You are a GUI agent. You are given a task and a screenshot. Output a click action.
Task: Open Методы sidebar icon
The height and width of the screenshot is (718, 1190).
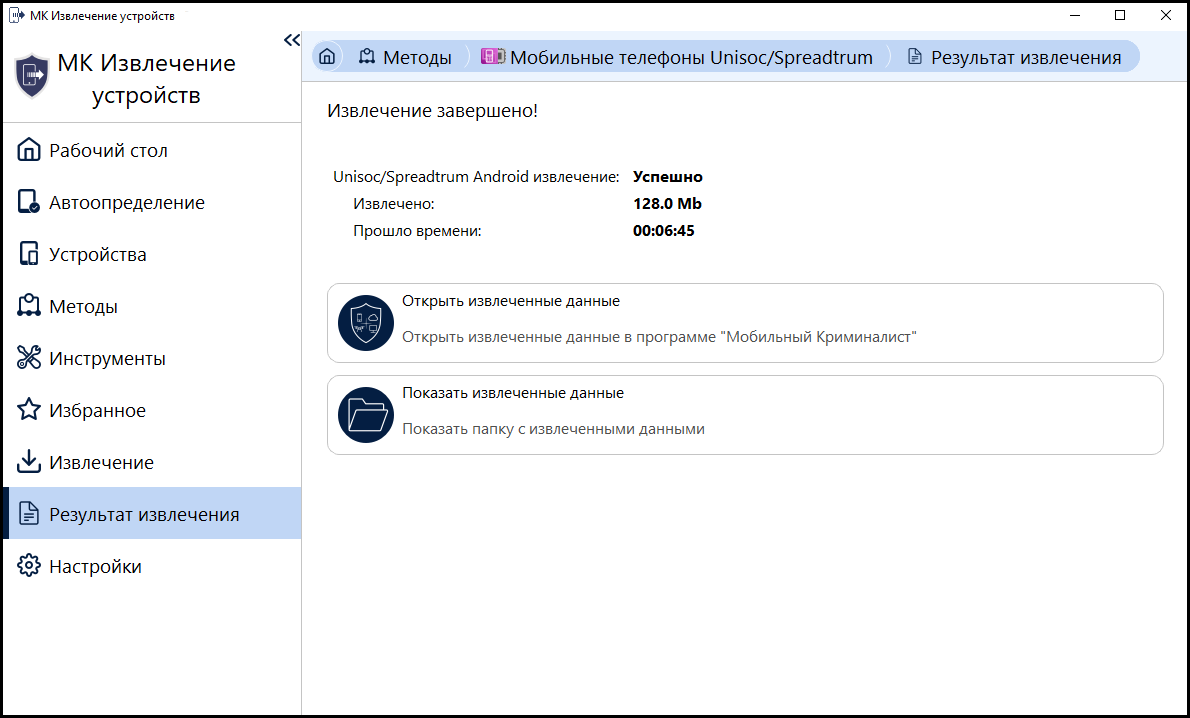pyautogui.click(x=29, y=306)
